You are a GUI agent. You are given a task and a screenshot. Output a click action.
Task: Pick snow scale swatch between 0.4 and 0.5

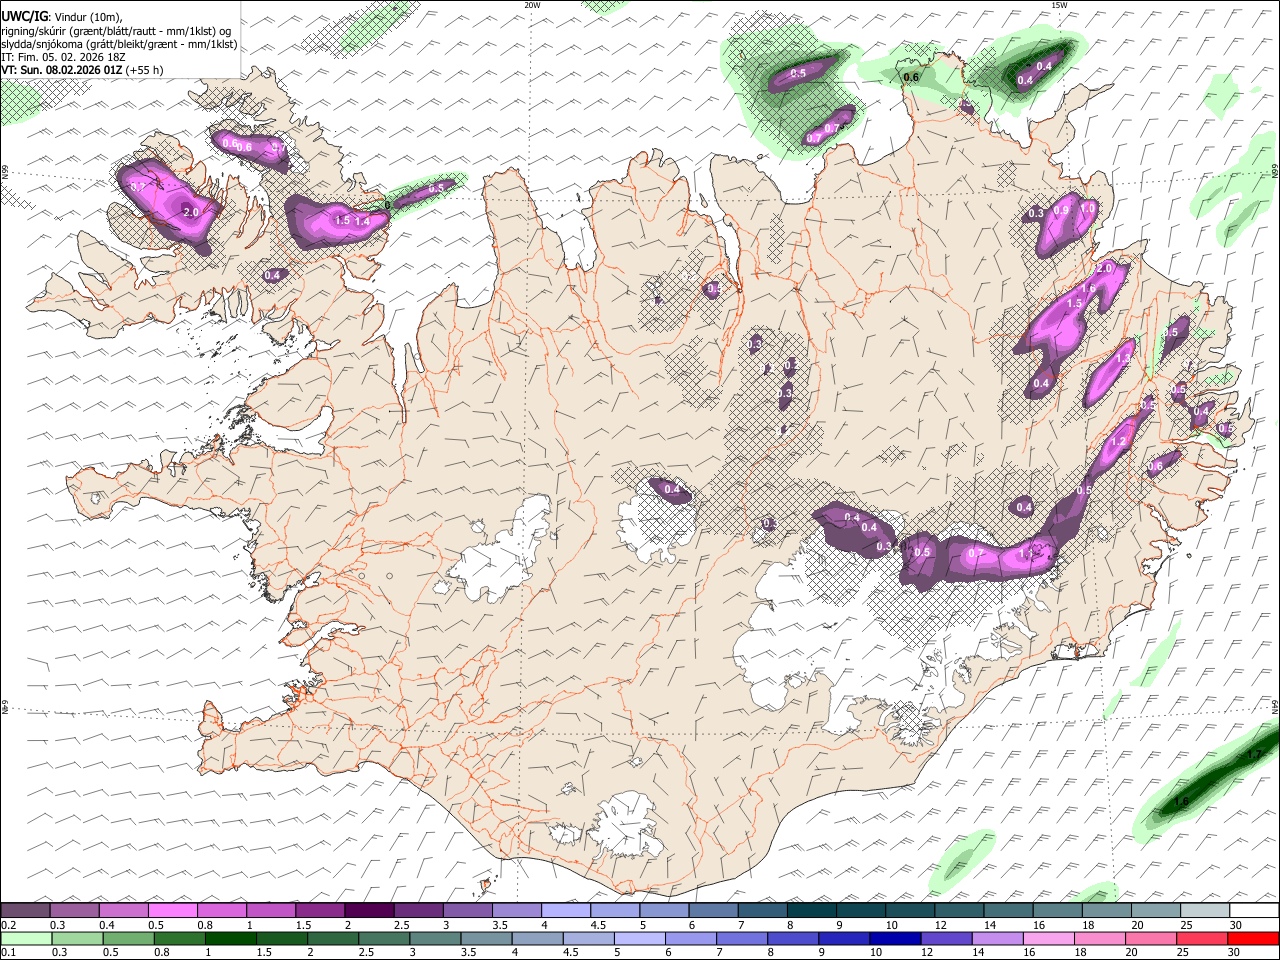123,911
